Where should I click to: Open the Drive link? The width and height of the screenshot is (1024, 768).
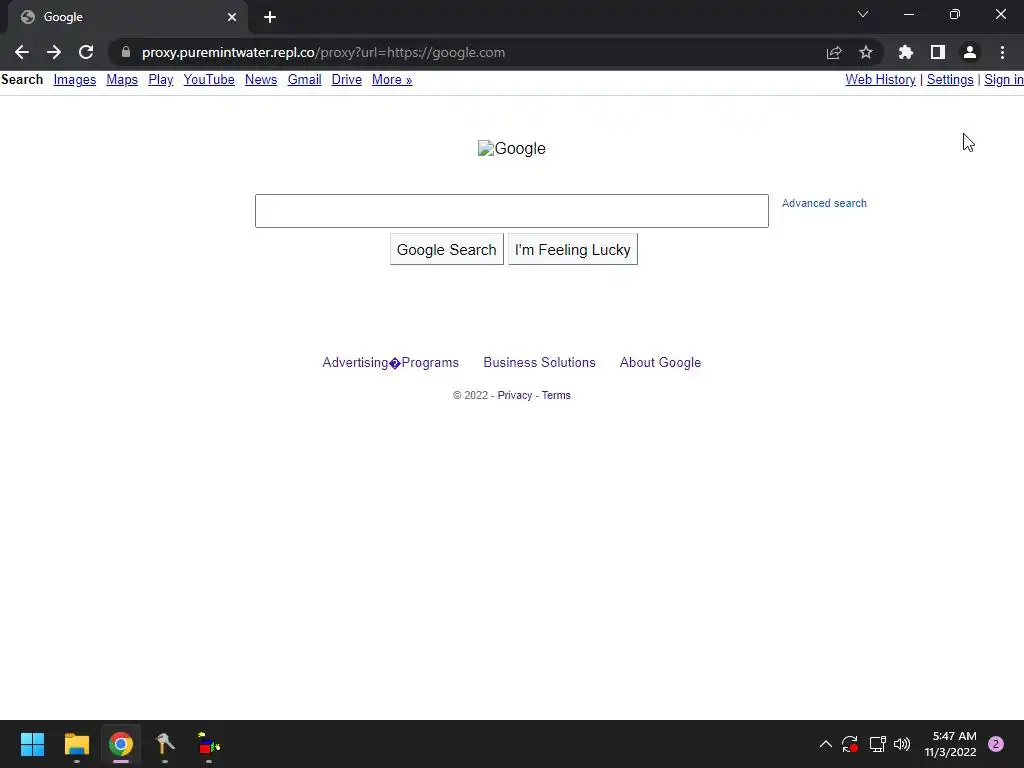[347, 80]
